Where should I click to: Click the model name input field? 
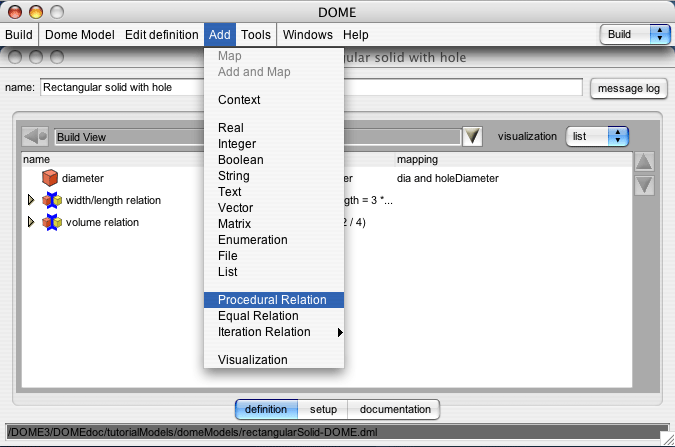[x=311, y=87]
